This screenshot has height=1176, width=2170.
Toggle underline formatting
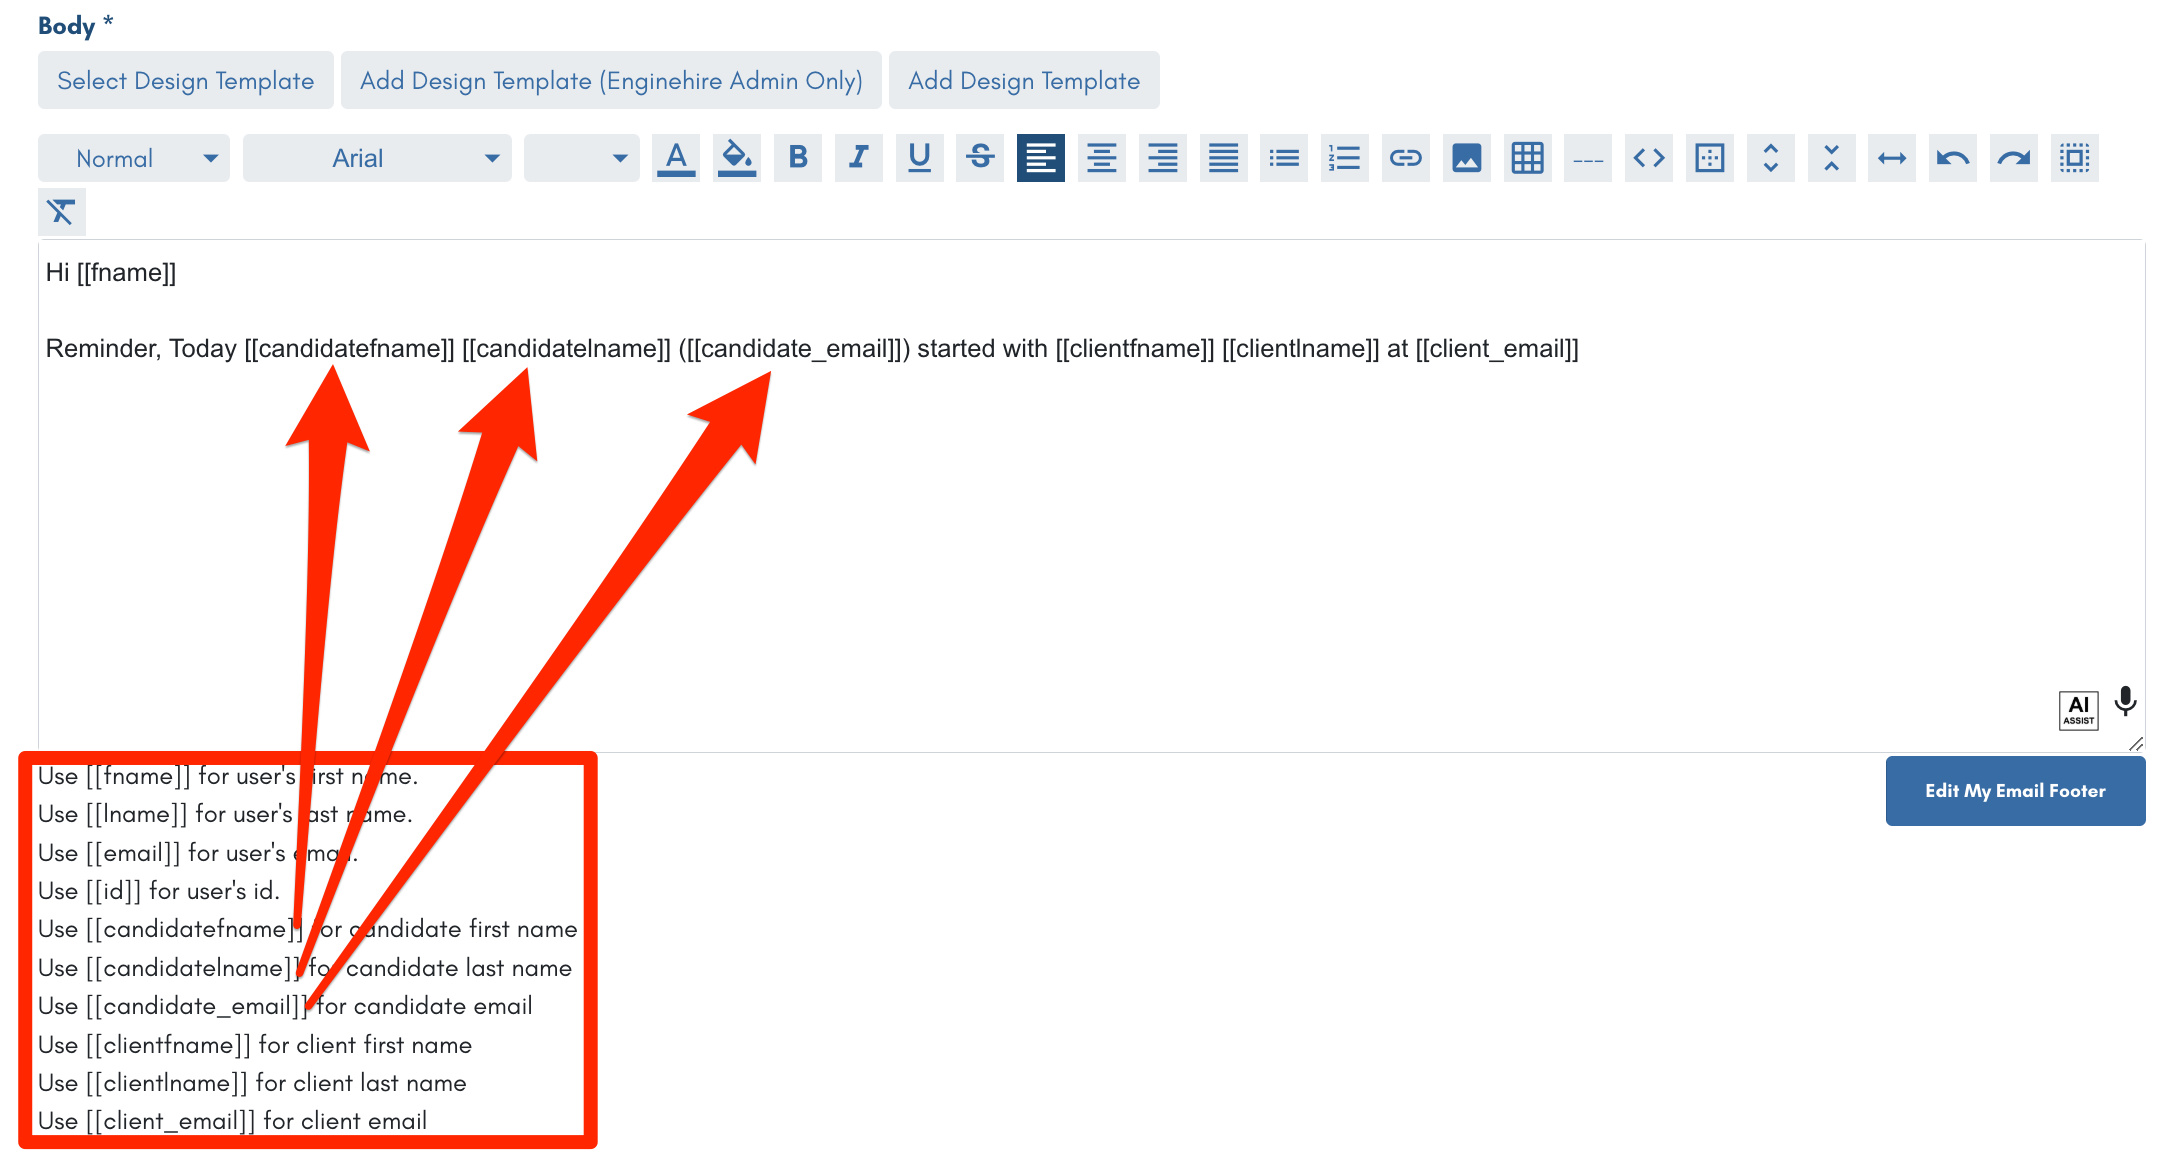919,157
